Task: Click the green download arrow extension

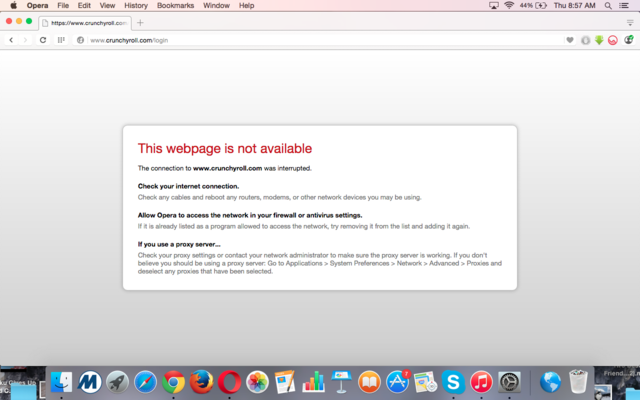Action: [599, 40]
